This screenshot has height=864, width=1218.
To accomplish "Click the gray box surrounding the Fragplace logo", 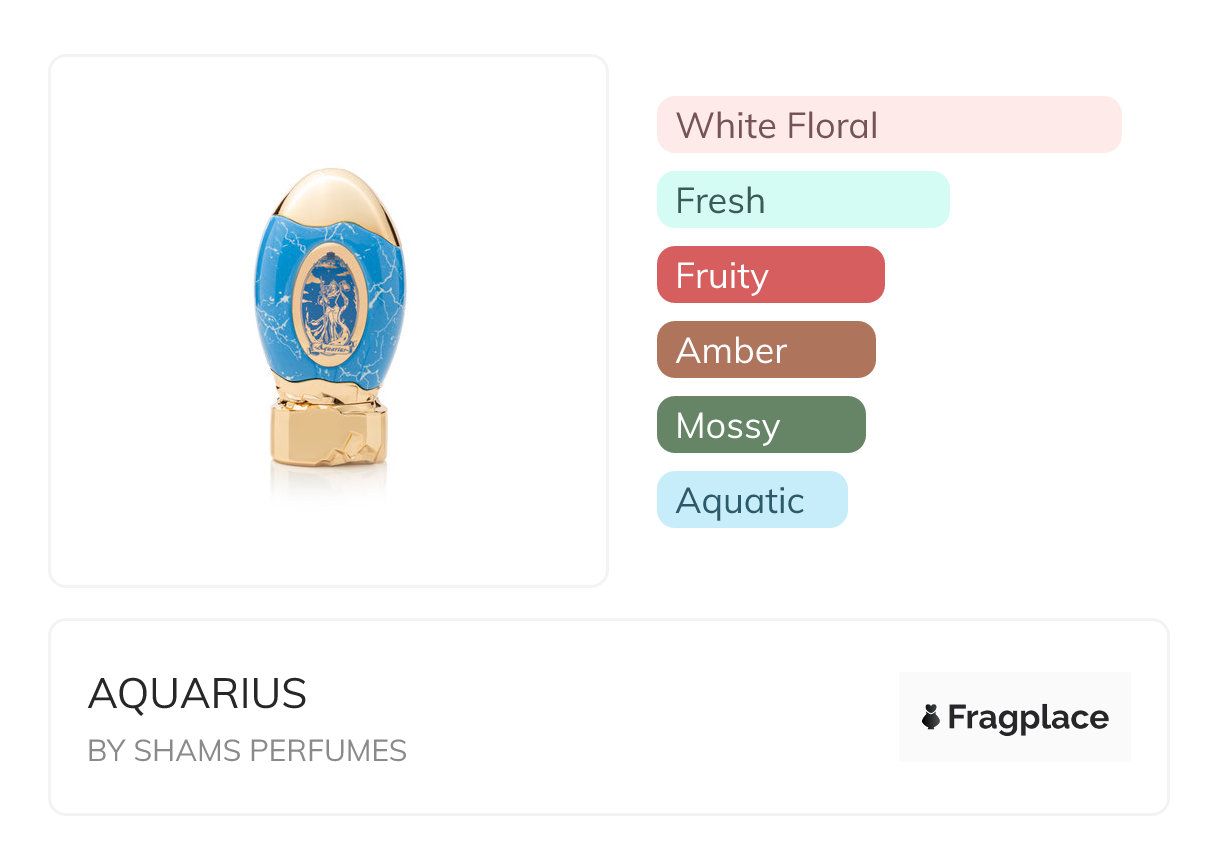I will coord(1015,717).
